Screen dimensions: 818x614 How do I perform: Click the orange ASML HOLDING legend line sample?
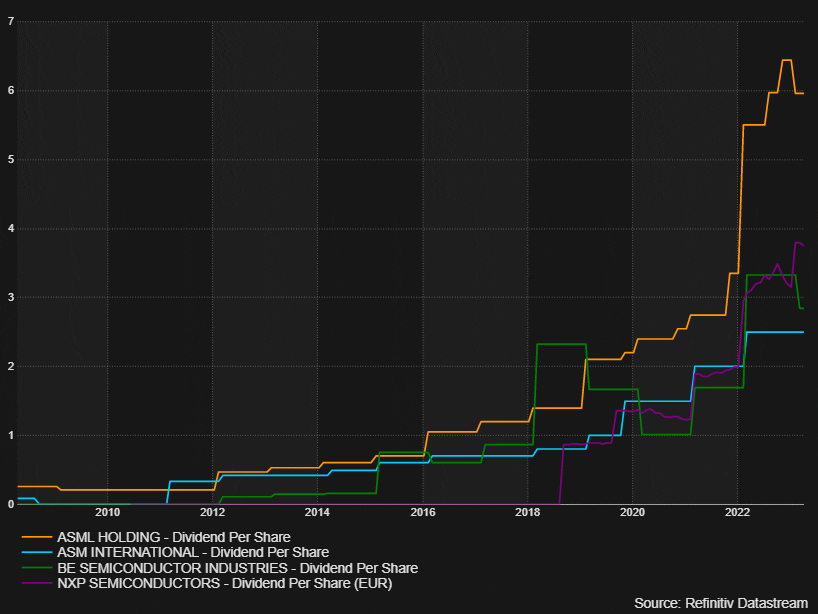tap(37, 537)
